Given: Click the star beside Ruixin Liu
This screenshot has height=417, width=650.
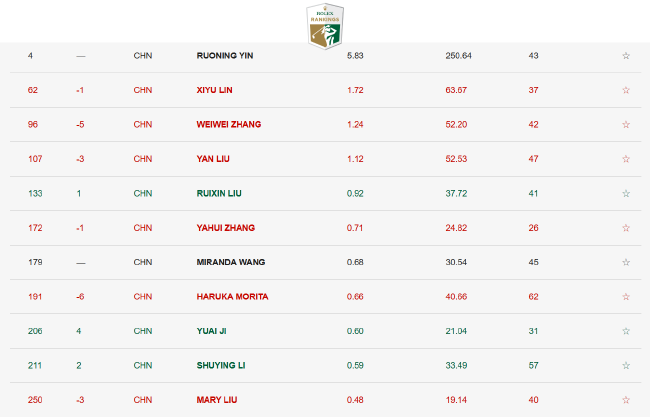Looking at the screenshot, I should pos(626,193).
